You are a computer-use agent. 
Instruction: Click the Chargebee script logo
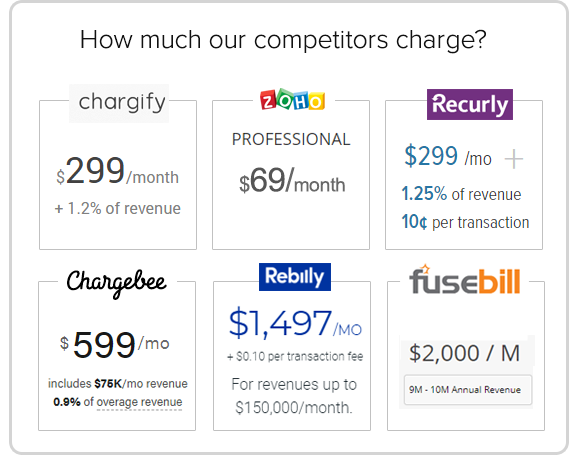tap(116, 283)
